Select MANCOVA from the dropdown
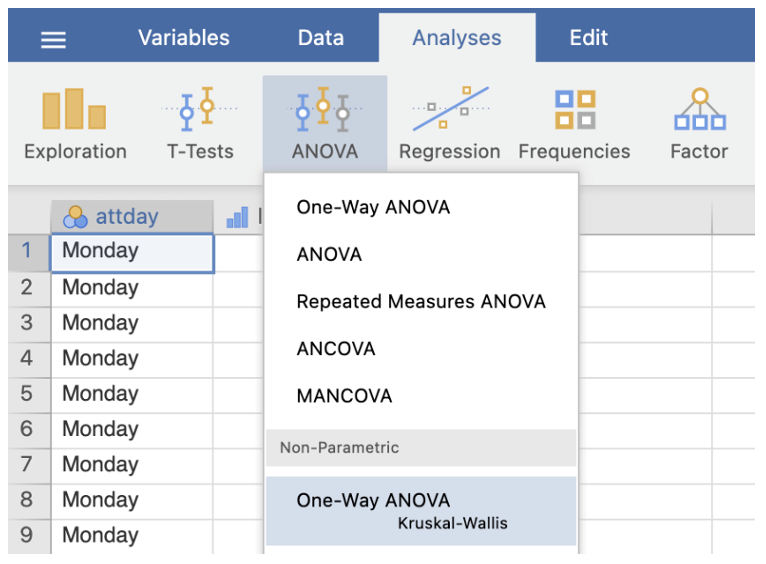This screenshot has height=564, width=766. (x=344, y=396)
